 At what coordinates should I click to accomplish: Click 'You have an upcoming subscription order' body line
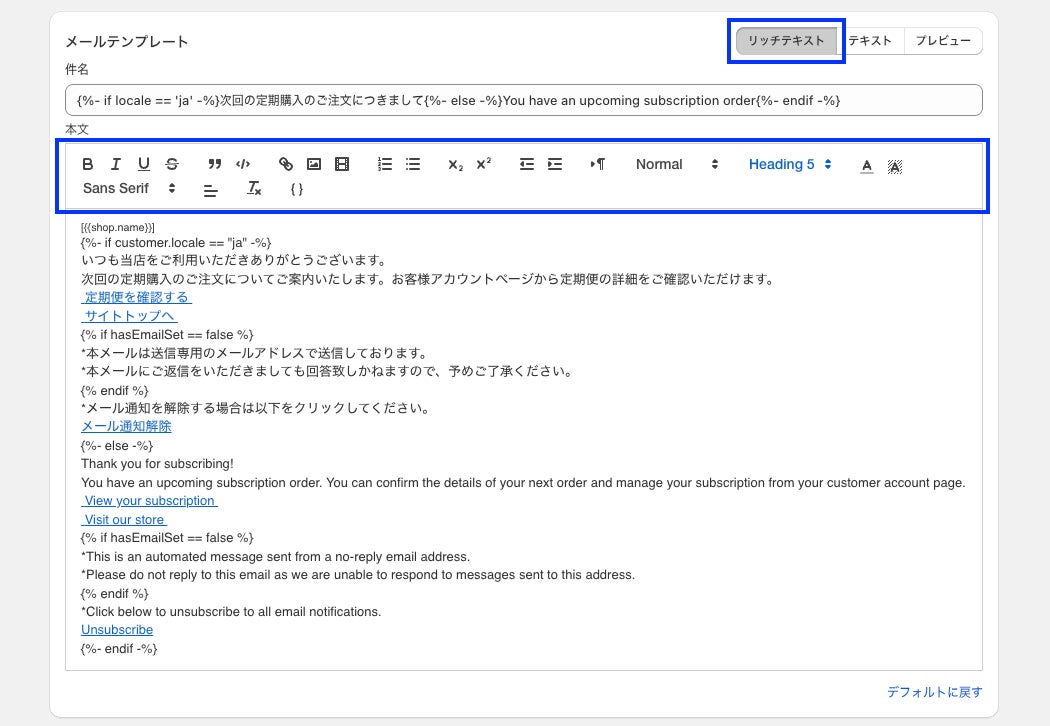coord(523,482)
